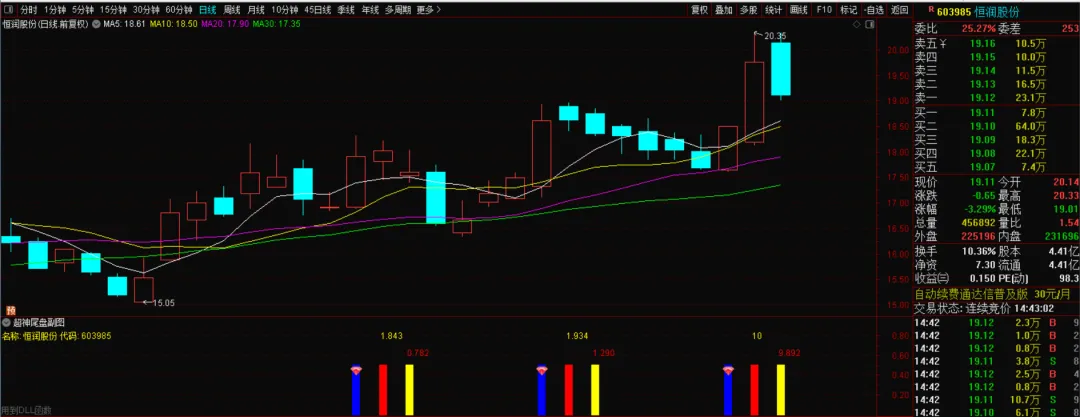Click the 换手 value 10.36%
The width and height of the screenshot is (1080, 417).
click(x=979, y=252)
